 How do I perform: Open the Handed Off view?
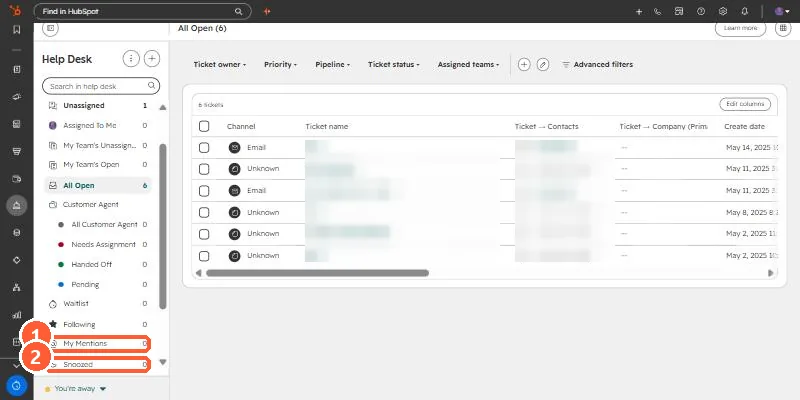[x=102, y=264]
